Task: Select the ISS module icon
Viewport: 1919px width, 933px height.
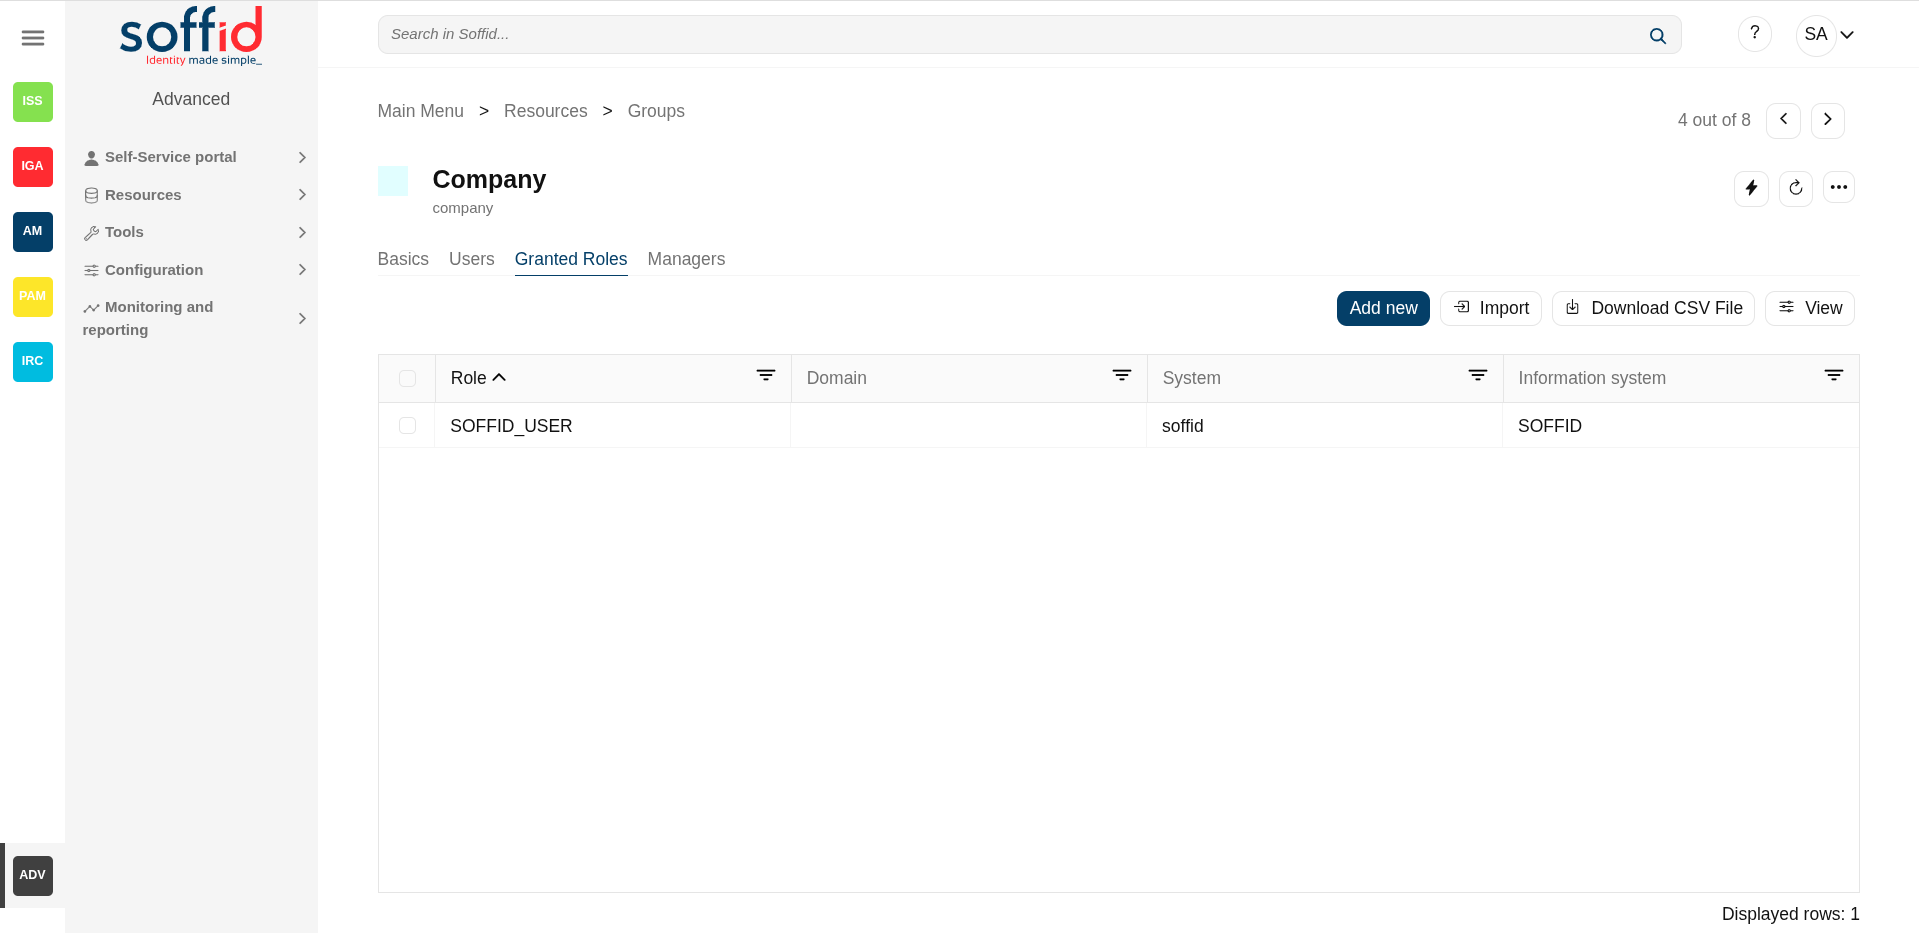Action: [33, 101]
